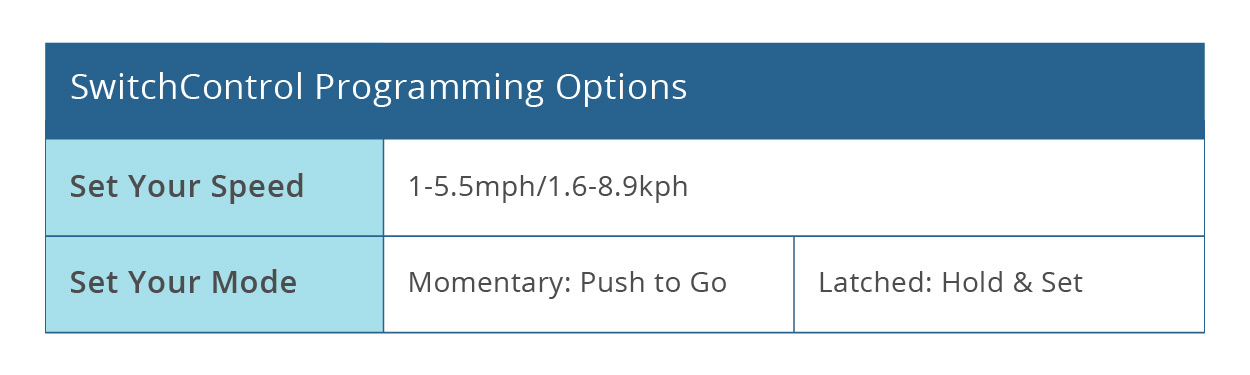Choose the Latched: Hold & Set option

[950, 283]
